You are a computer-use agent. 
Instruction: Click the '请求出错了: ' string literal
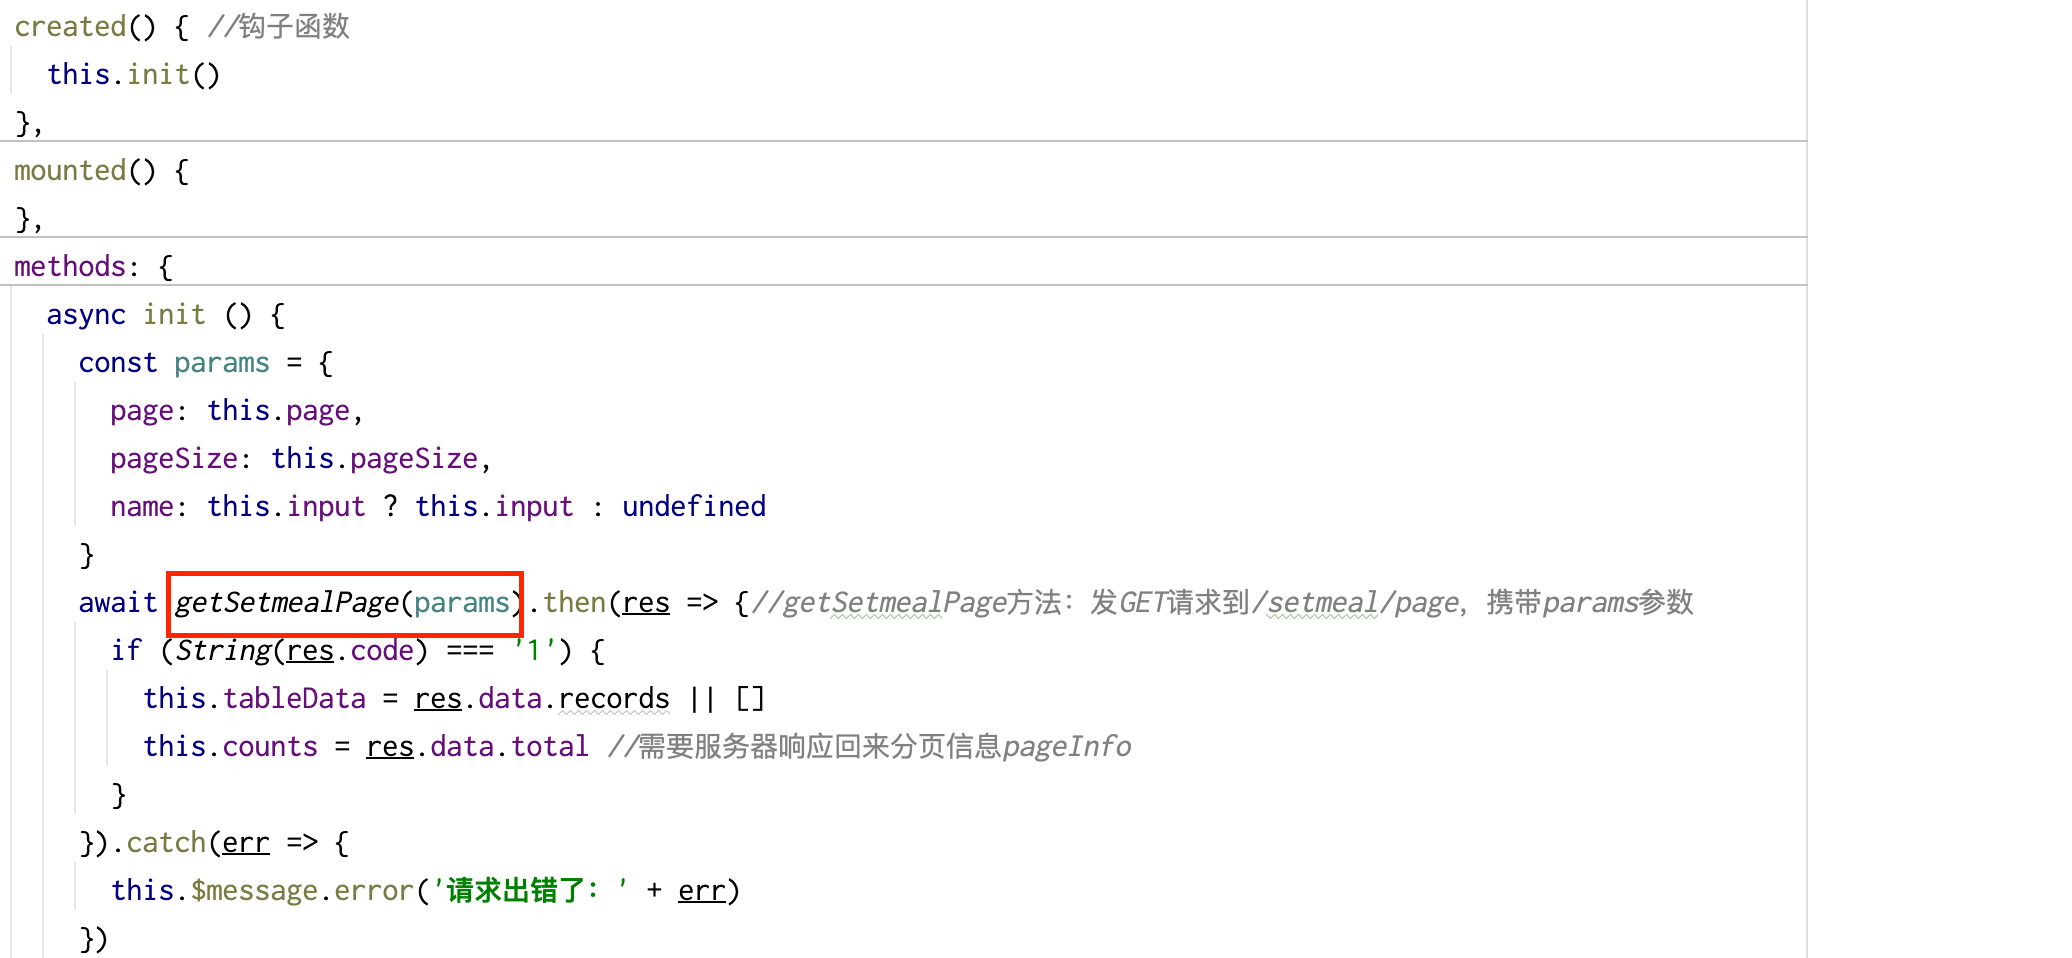531,891
